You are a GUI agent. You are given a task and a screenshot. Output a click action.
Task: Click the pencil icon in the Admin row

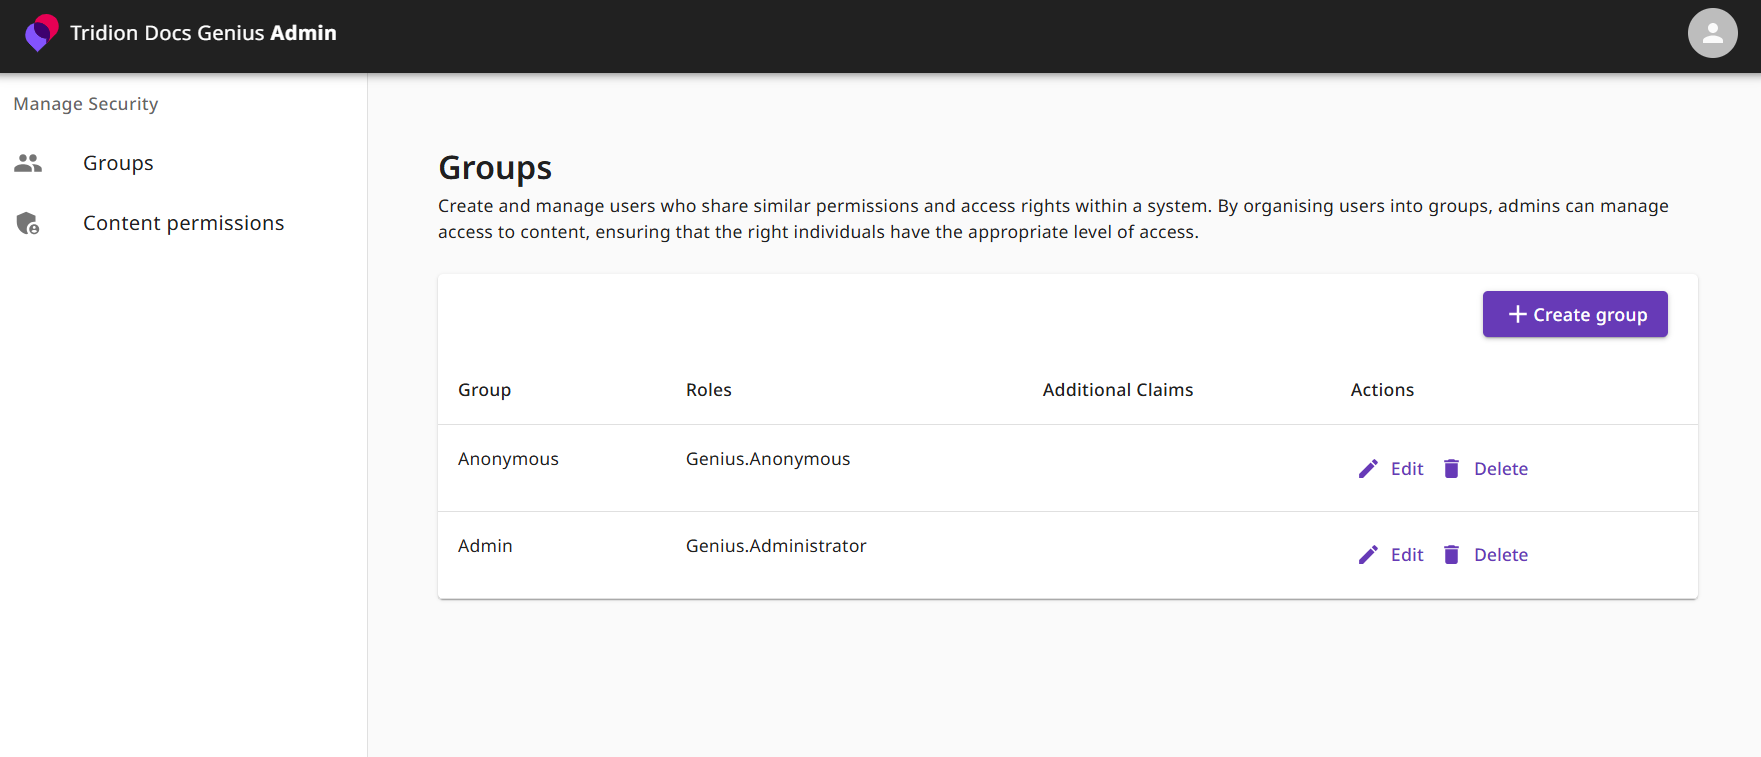click(1368, 555)
